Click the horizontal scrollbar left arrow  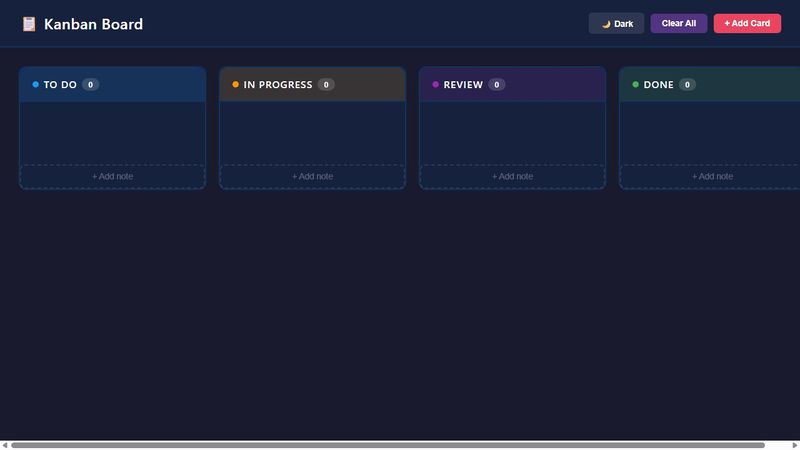(x=5, y=445)
